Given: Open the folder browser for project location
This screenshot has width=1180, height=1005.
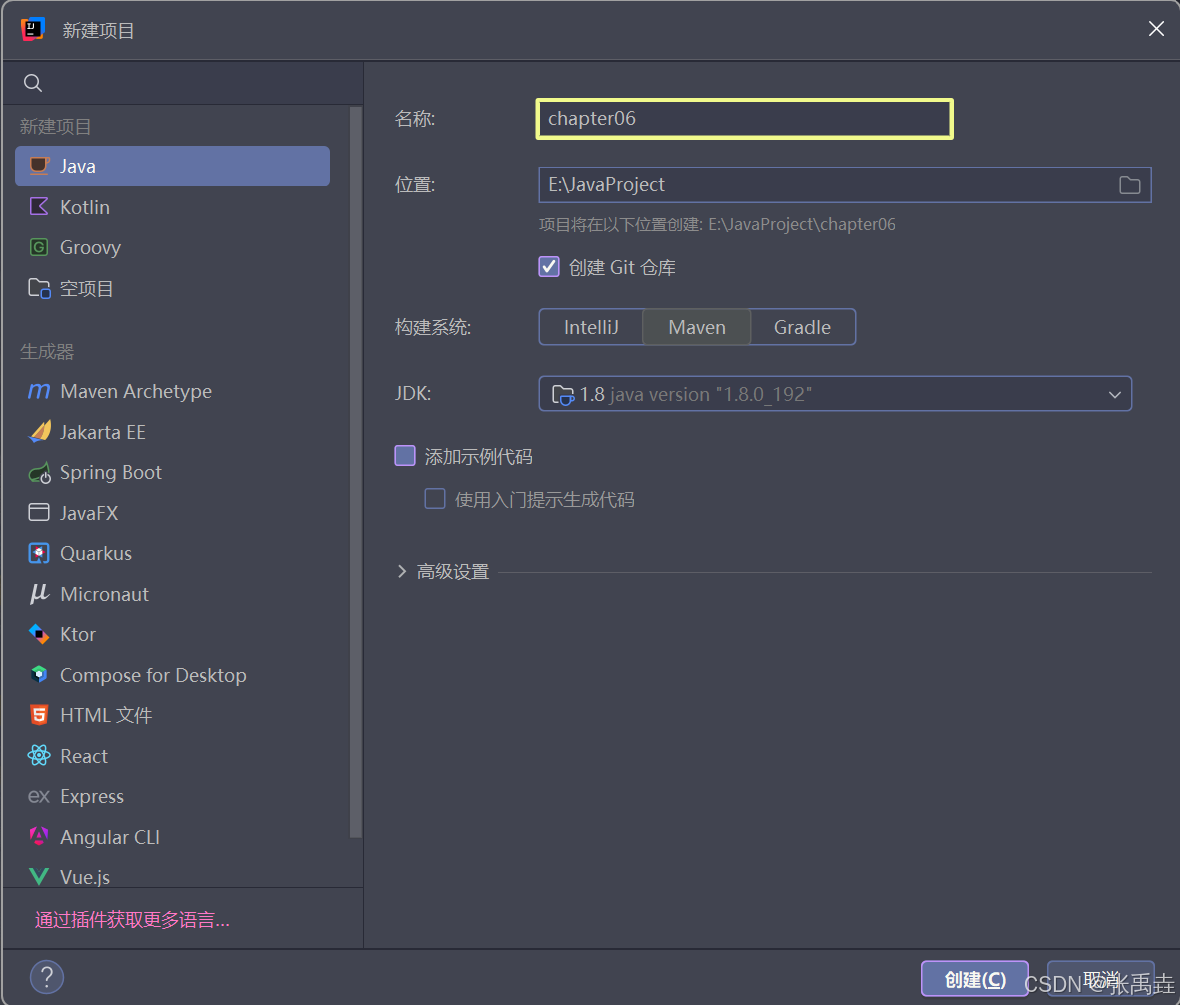Looking at the screenshot, I should (x=1130, y=185).
